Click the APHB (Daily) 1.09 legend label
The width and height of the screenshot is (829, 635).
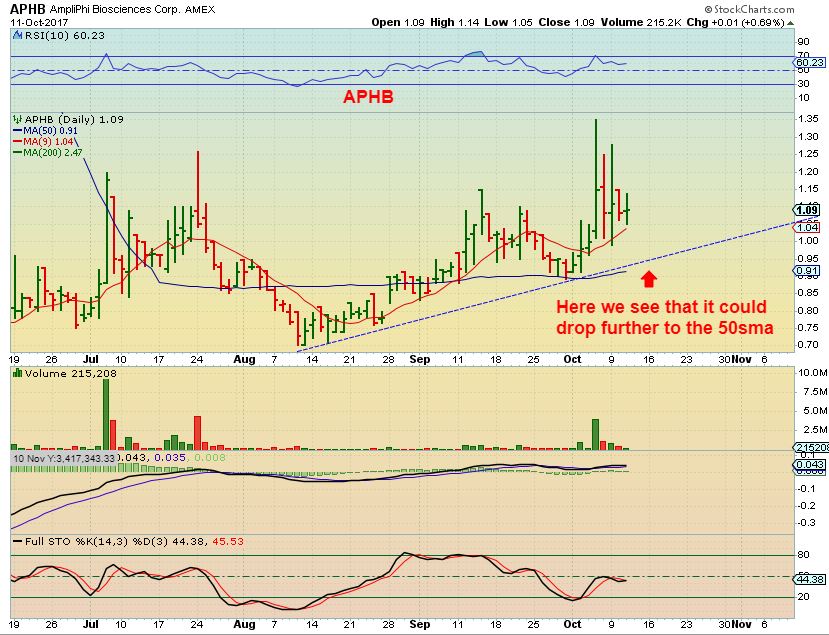point(74,119)
